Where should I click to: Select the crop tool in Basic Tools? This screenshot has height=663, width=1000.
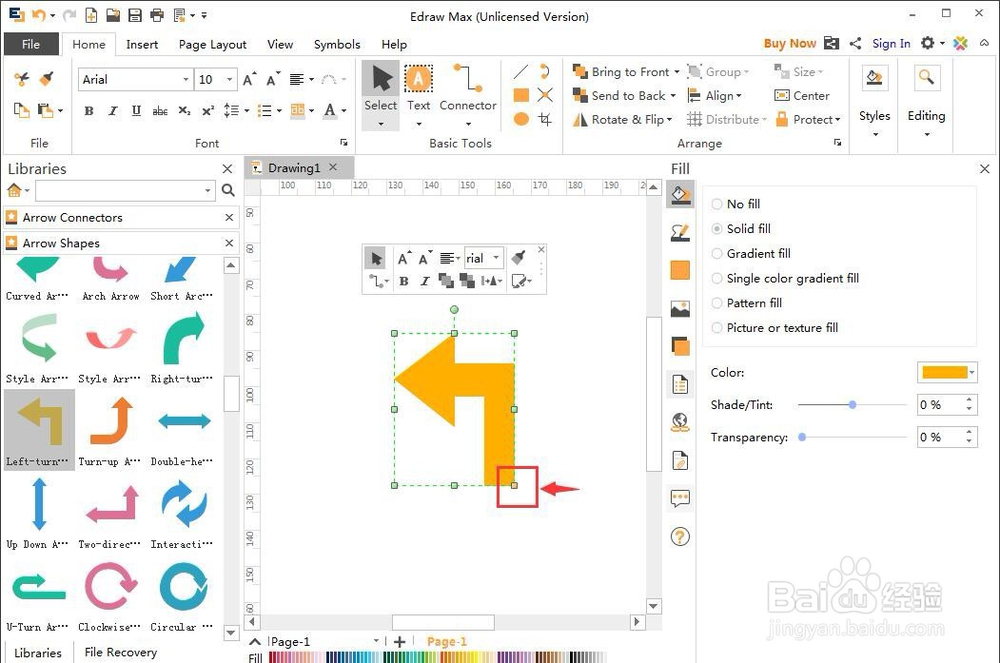click(545, 119)
